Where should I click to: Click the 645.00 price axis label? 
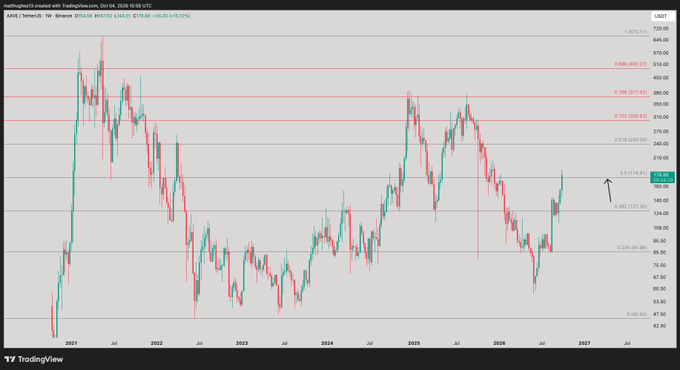[x=661, y=40]
